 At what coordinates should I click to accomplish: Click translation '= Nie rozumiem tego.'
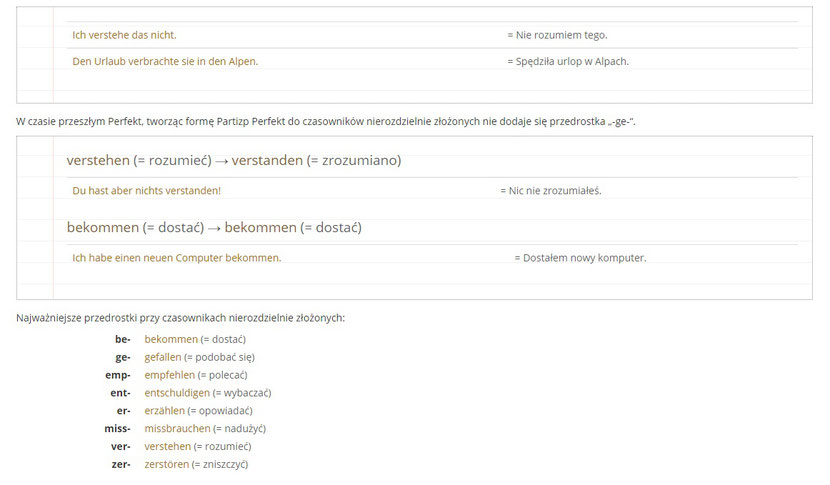pyautogui.click(x=557, y=35)
